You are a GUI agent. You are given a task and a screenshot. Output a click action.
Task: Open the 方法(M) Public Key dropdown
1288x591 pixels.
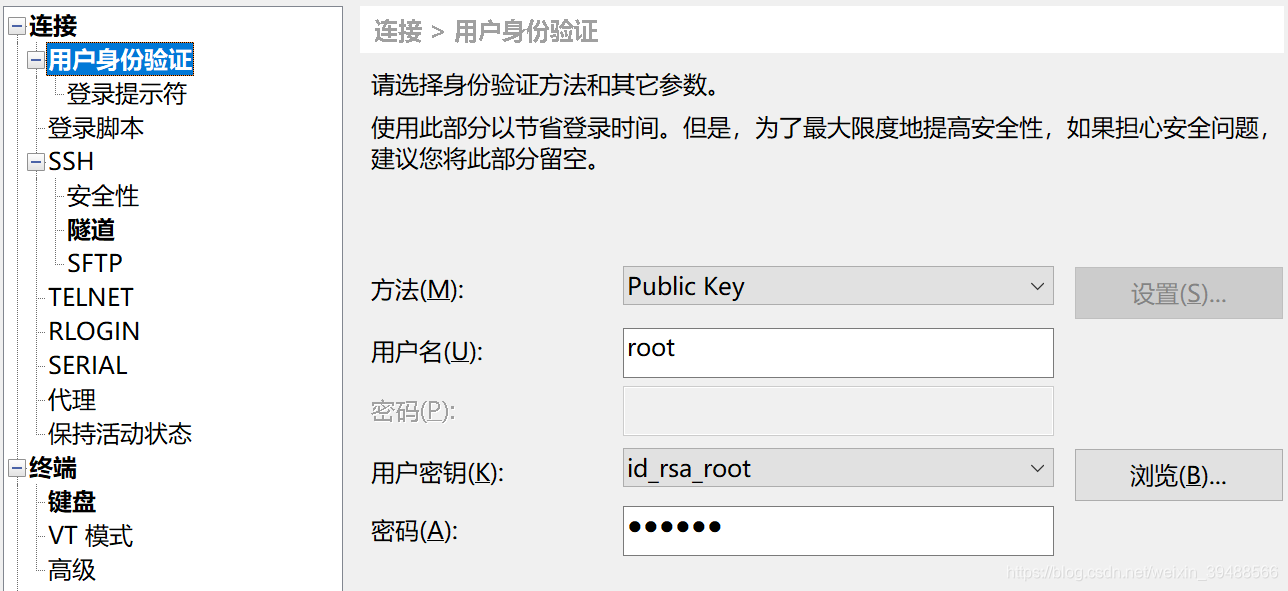838,286
